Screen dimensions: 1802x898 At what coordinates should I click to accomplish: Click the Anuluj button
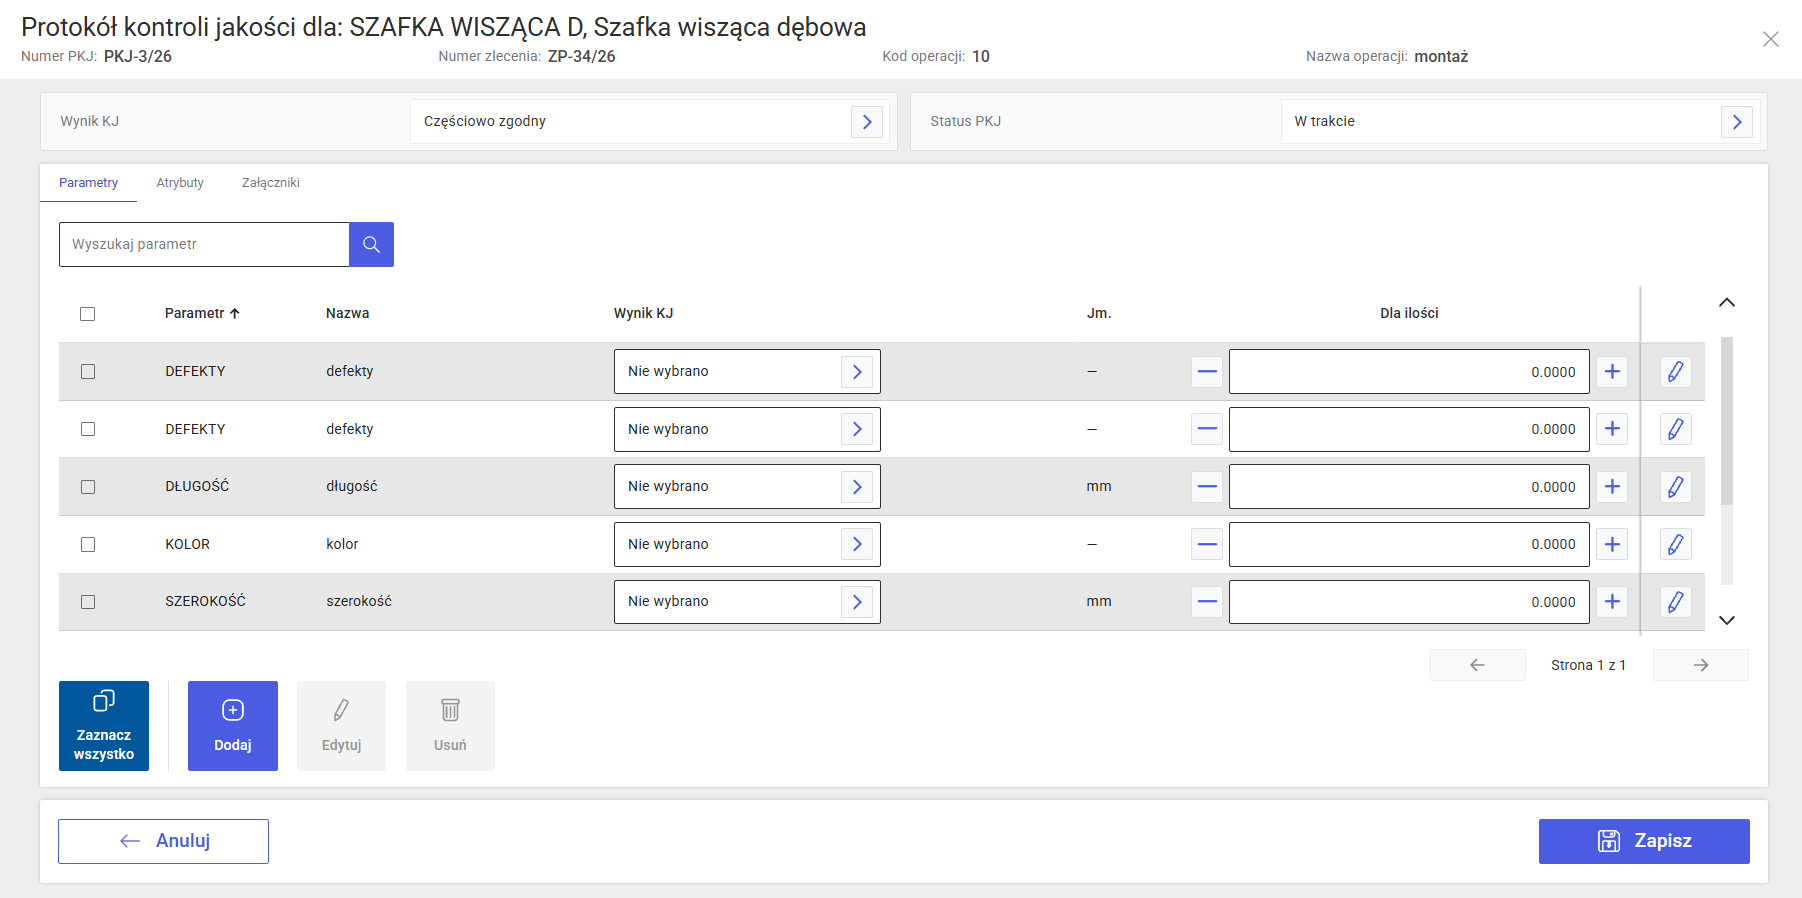coord(163,841)
